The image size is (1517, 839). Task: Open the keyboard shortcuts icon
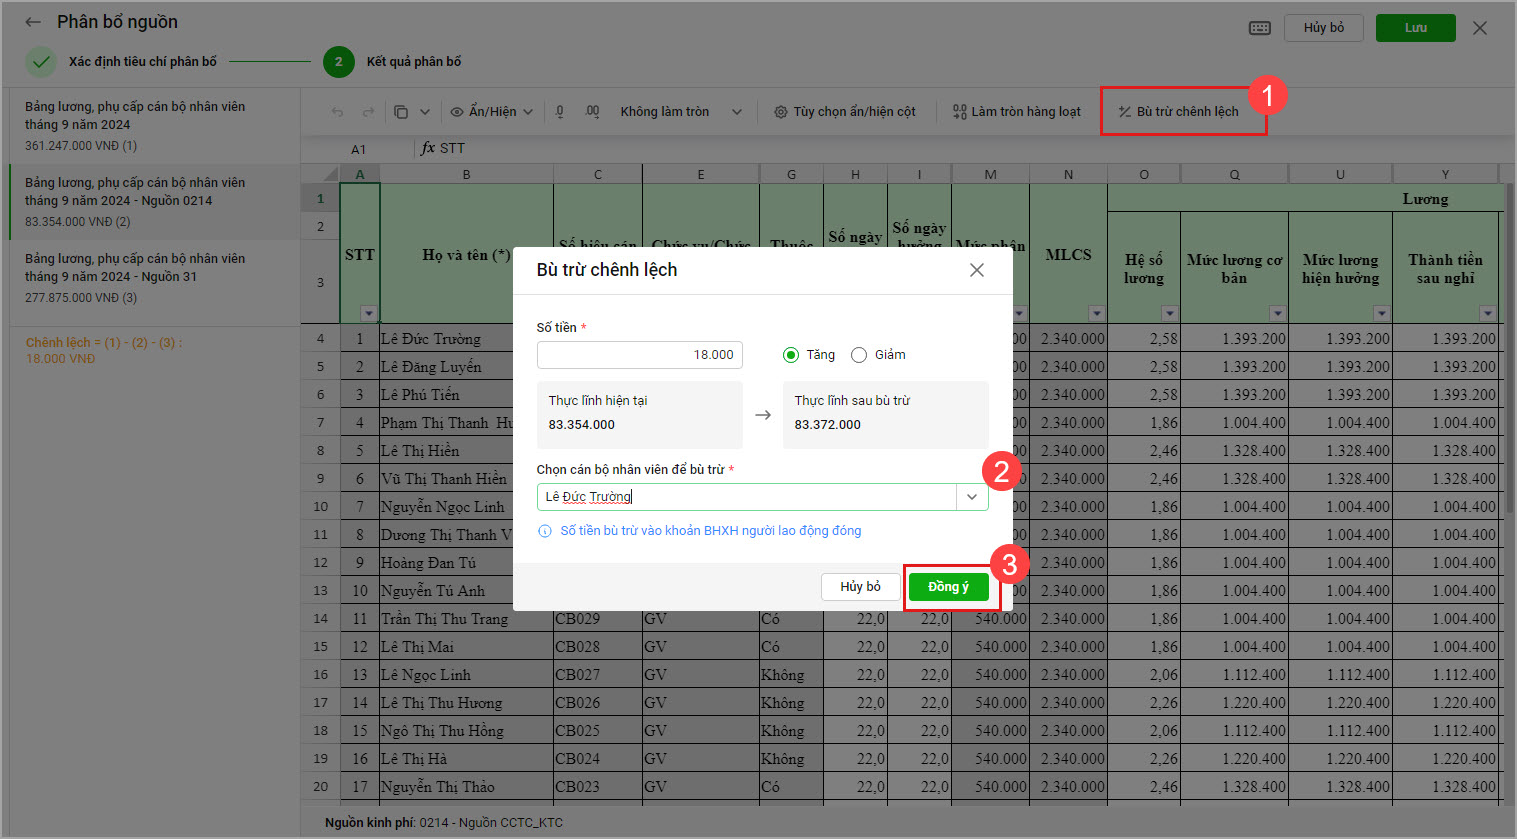coord(1260,28)
